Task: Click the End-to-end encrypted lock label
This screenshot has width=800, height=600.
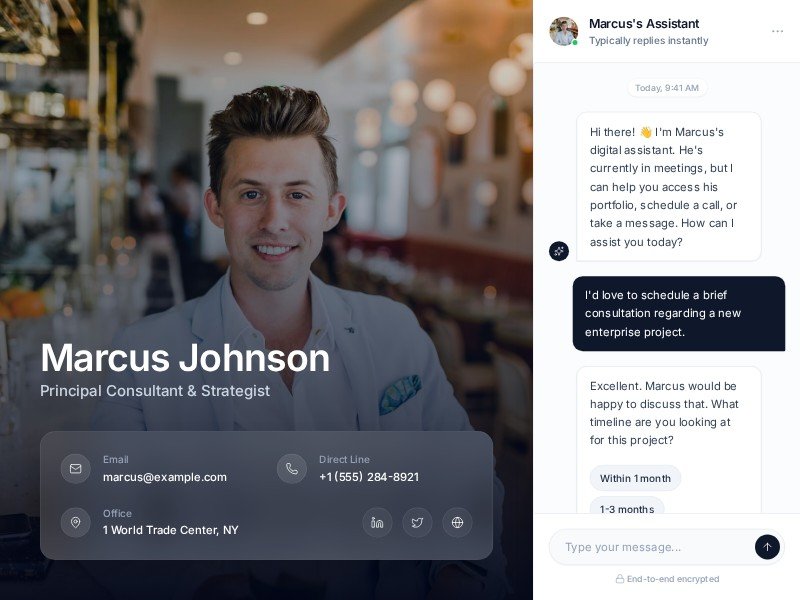Action: pyautogui.click(x=667, y=579)
